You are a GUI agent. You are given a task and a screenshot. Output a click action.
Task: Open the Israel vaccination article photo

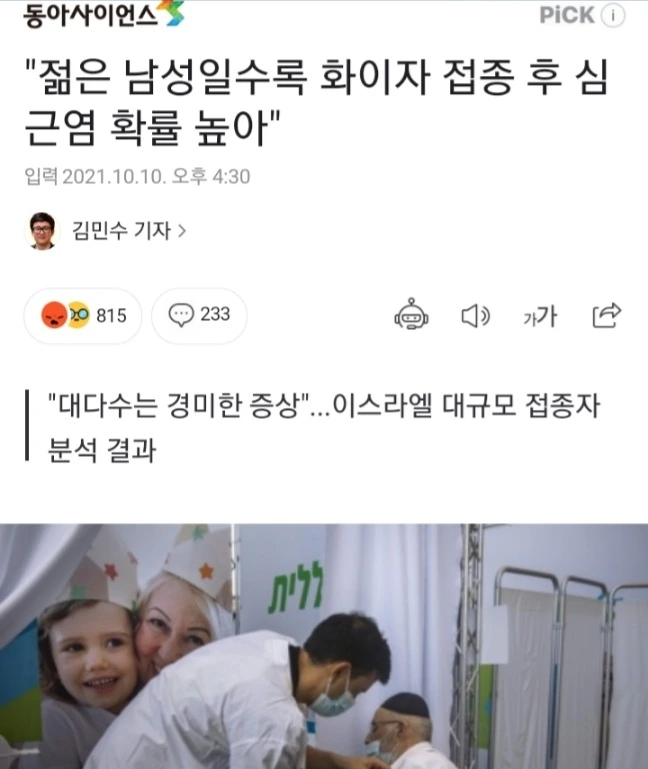click(324, 646)
